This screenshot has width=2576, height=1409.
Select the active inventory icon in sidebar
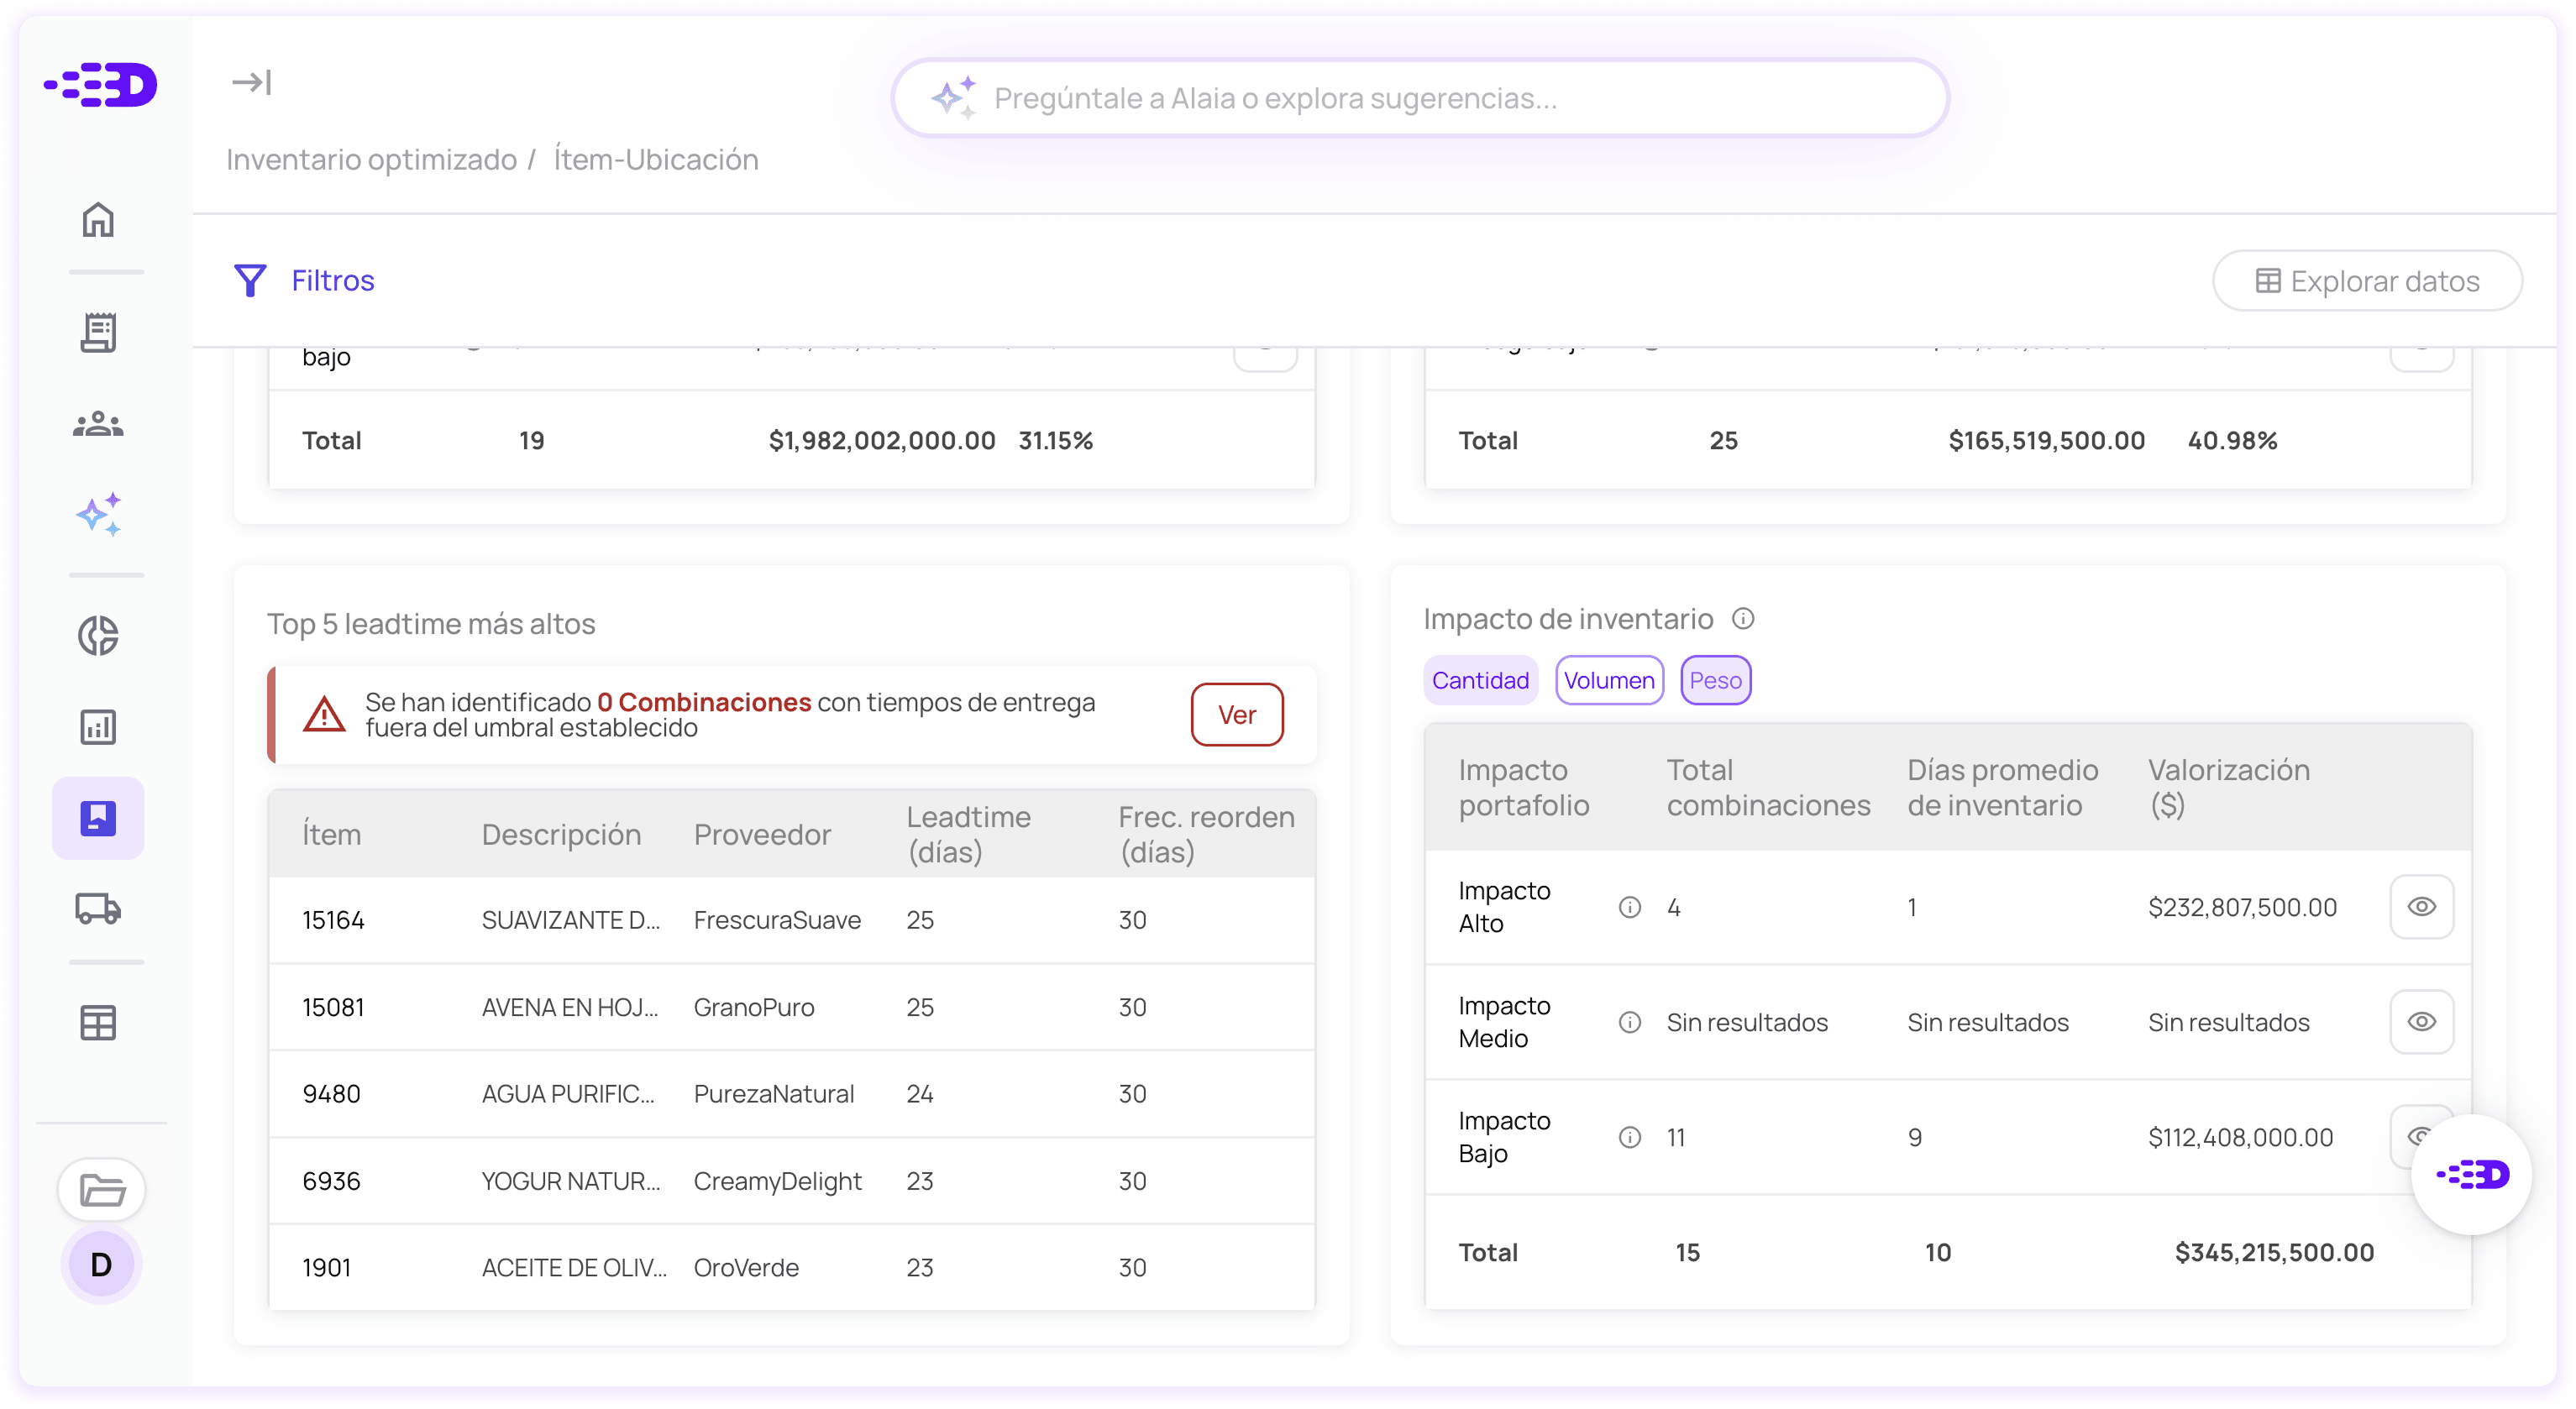coord(98,818)
